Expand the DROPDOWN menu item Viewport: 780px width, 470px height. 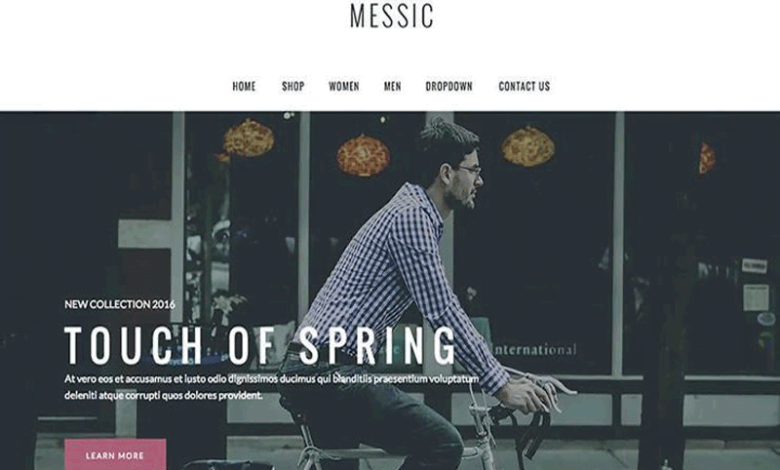[449, 87]
